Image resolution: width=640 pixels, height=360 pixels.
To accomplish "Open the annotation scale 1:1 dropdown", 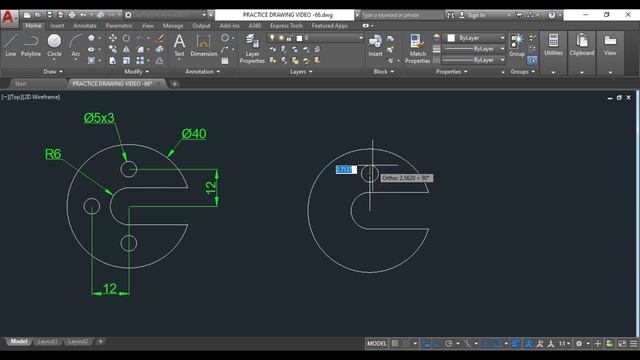I will (x=564, y=344).
